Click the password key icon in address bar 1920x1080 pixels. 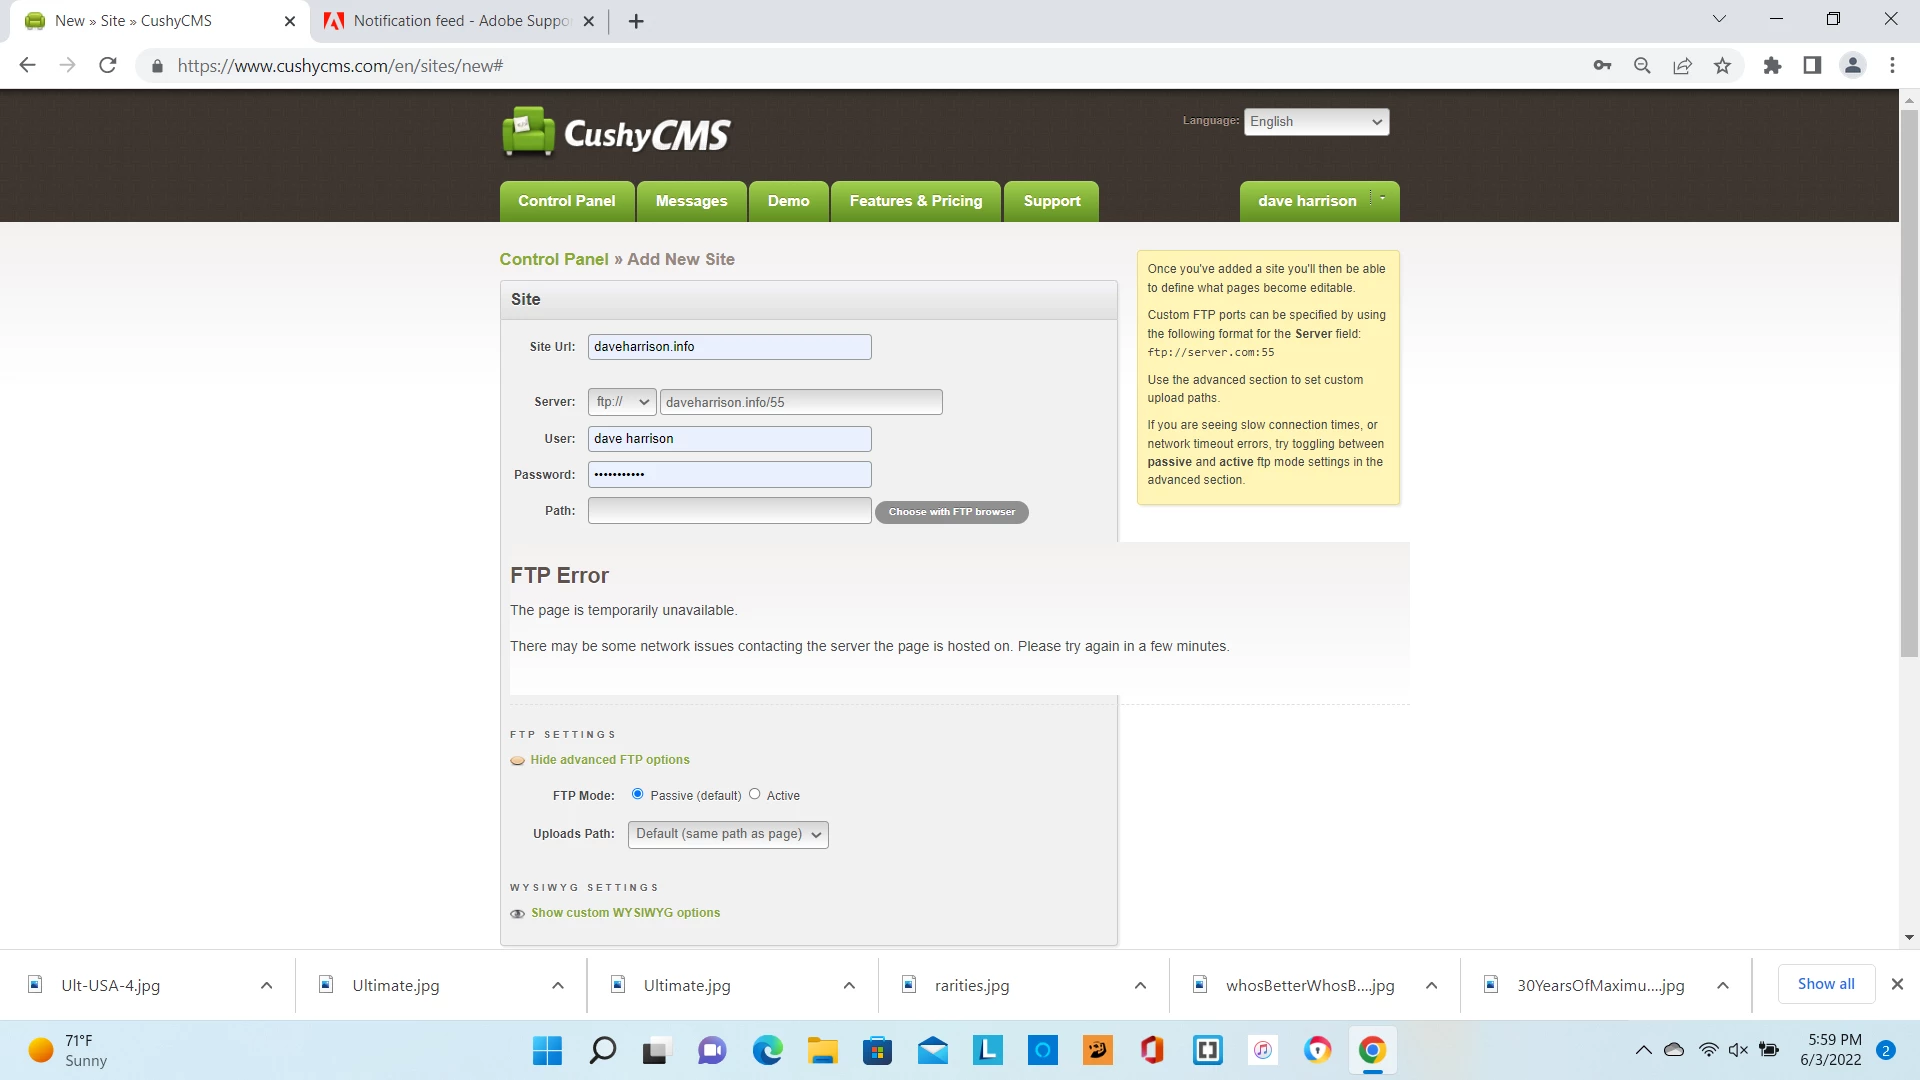1602,66
